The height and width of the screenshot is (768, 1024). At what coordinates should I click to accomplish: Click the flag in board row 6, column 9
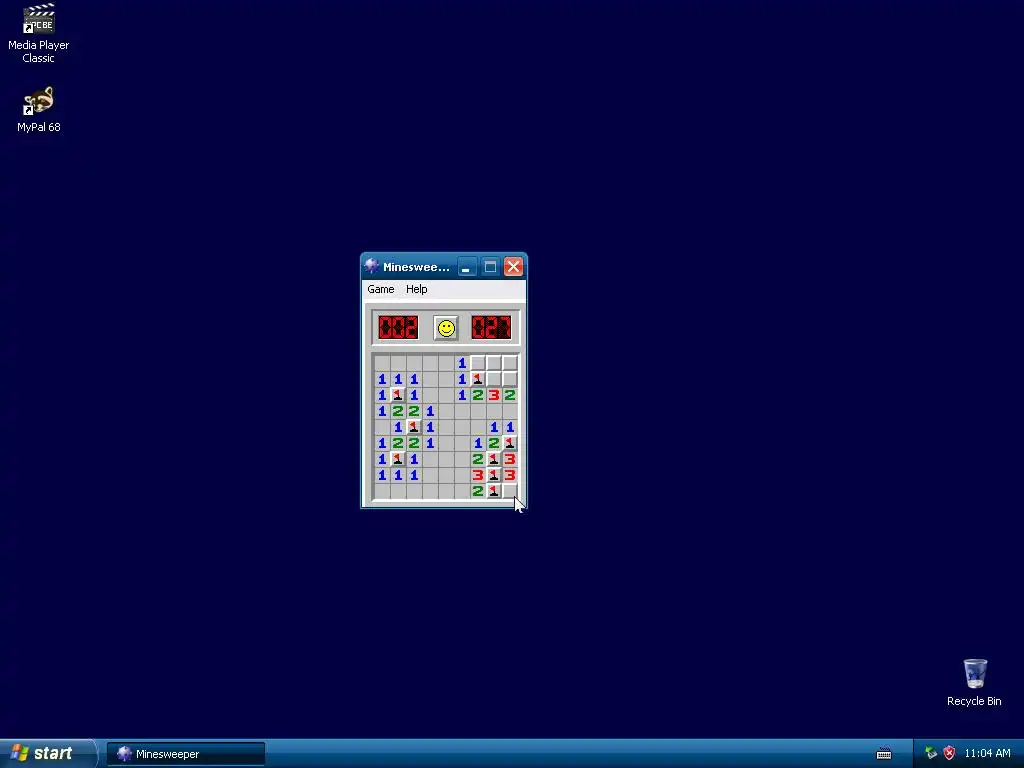coord(510,443)
